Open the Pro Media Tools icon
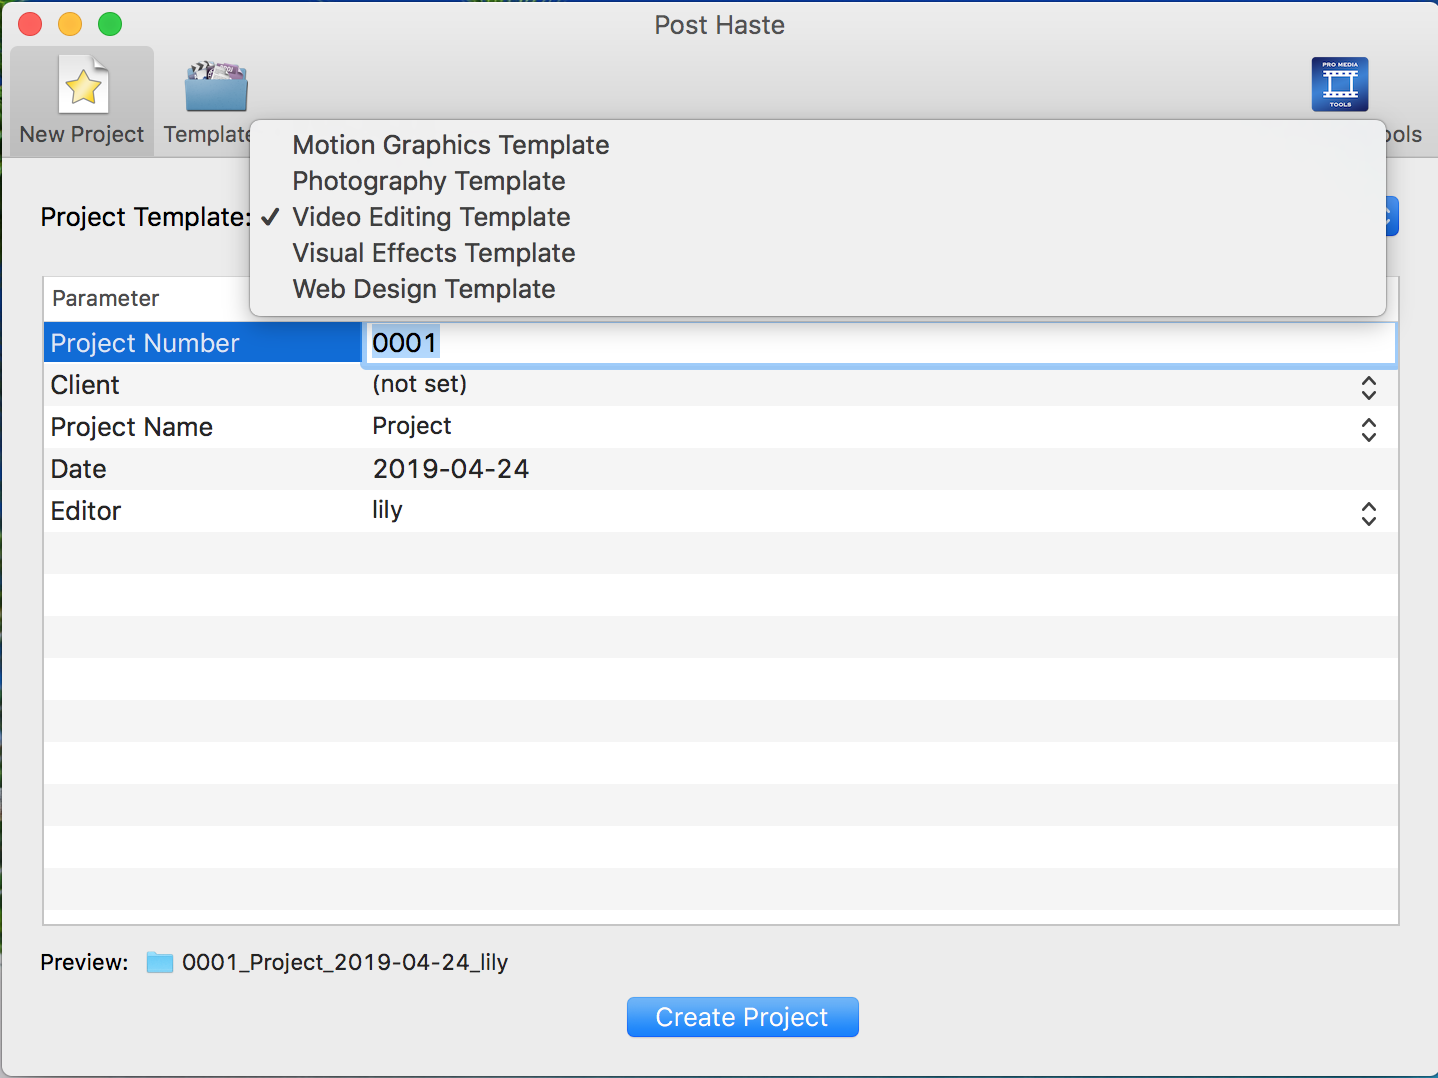Image resolution: width=1438 pixels, height=1078 pixels. point(1340,85)
